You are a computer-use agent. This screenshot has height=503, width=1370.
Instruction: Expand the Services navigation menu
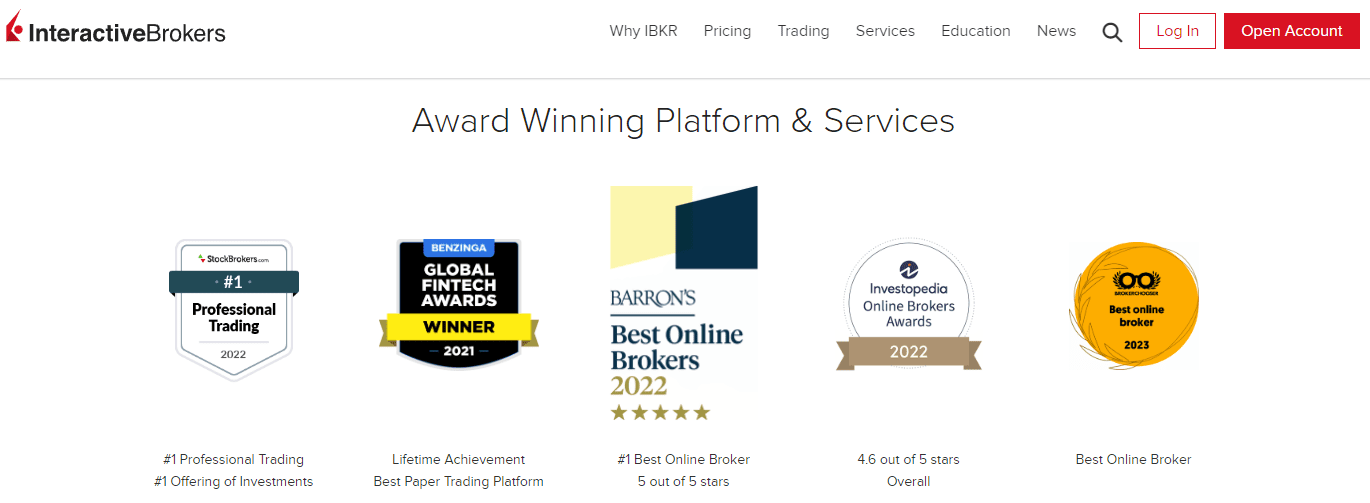885,31
